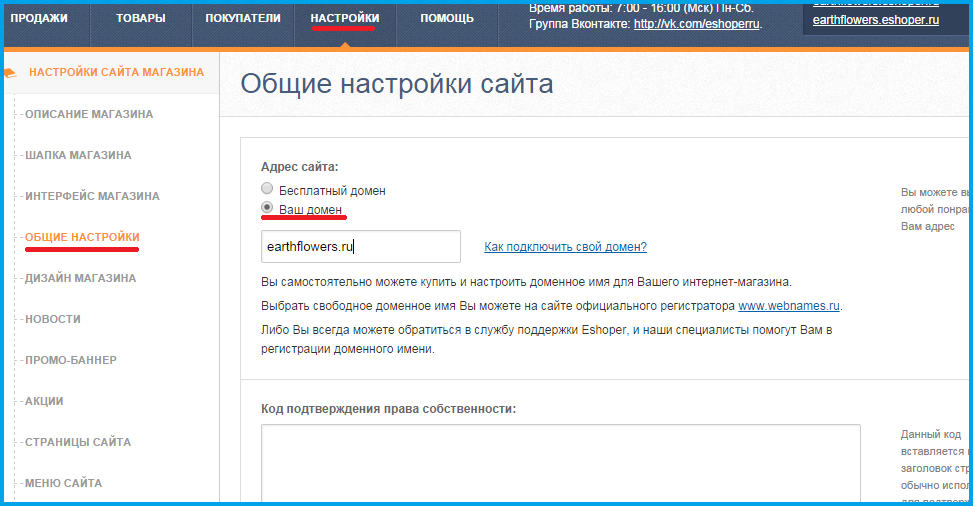This screenshot has height=506, width=973.
Task: Go to 'Шапка магазина' settings
Action: coord(78,155)
